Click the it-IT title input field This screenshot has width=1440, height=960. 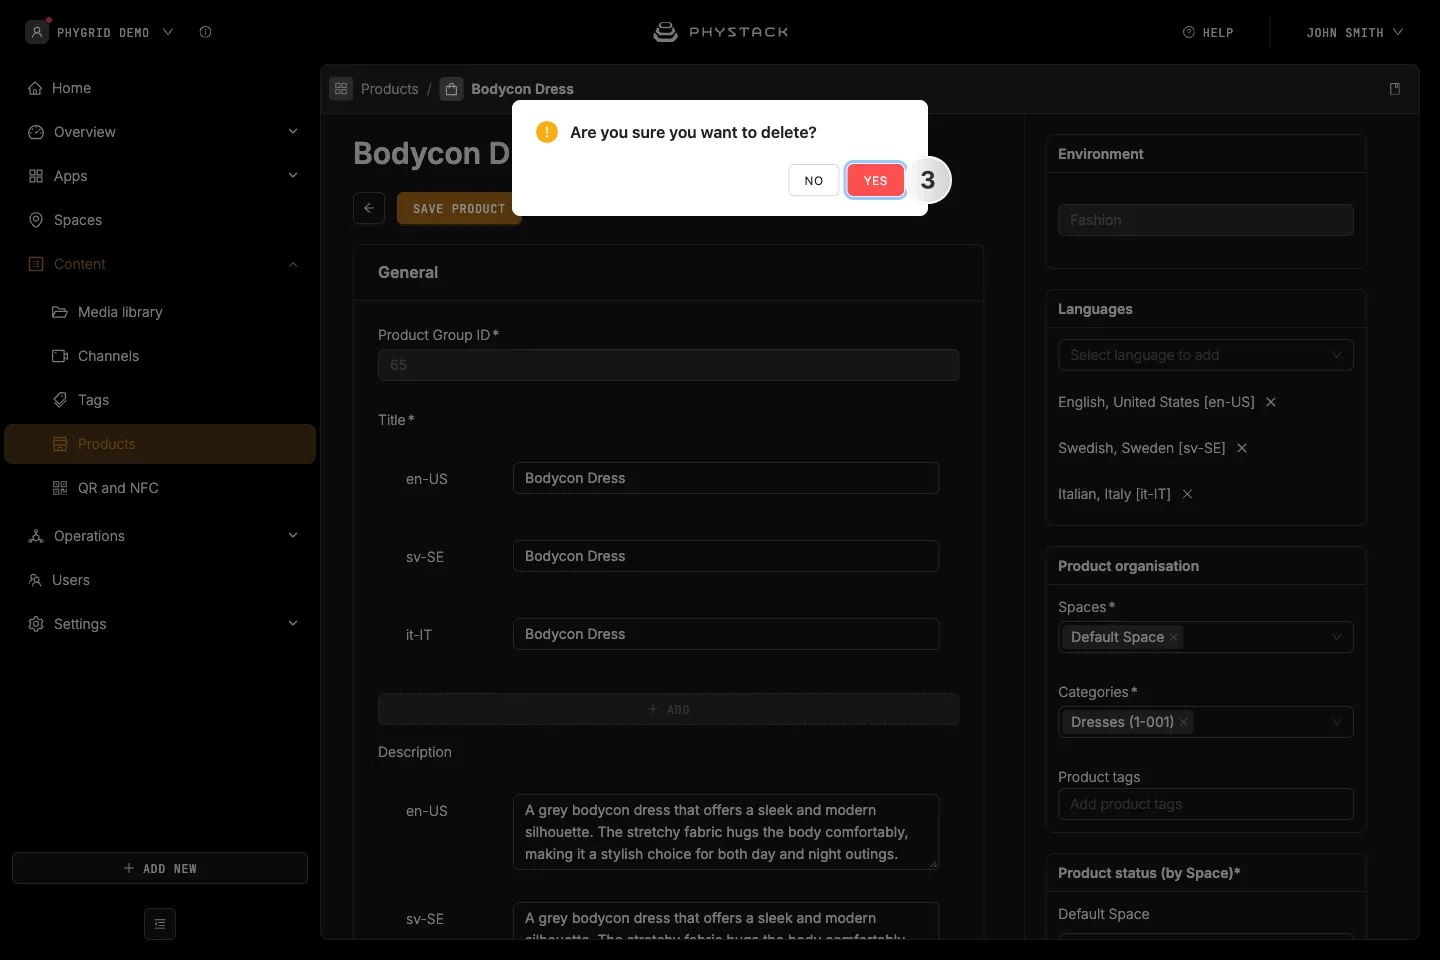[x=726, y=634]
